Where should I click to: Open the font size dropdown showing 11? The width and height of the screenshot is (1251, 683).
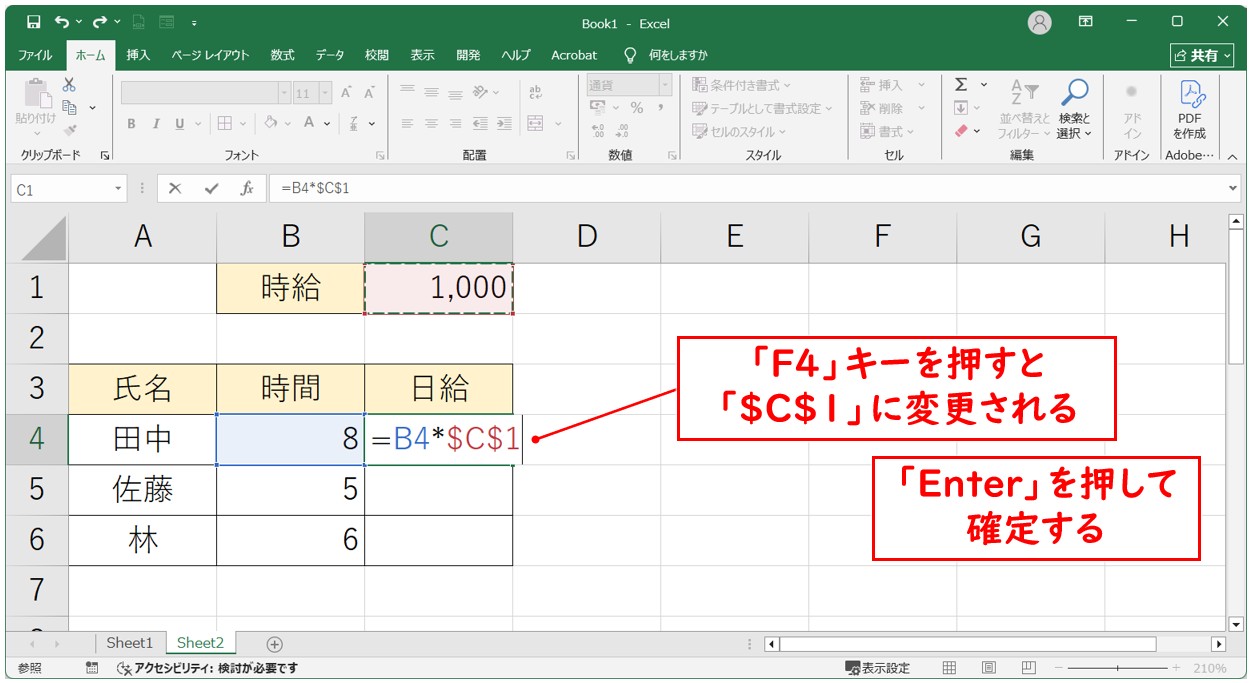pos(324,92)
